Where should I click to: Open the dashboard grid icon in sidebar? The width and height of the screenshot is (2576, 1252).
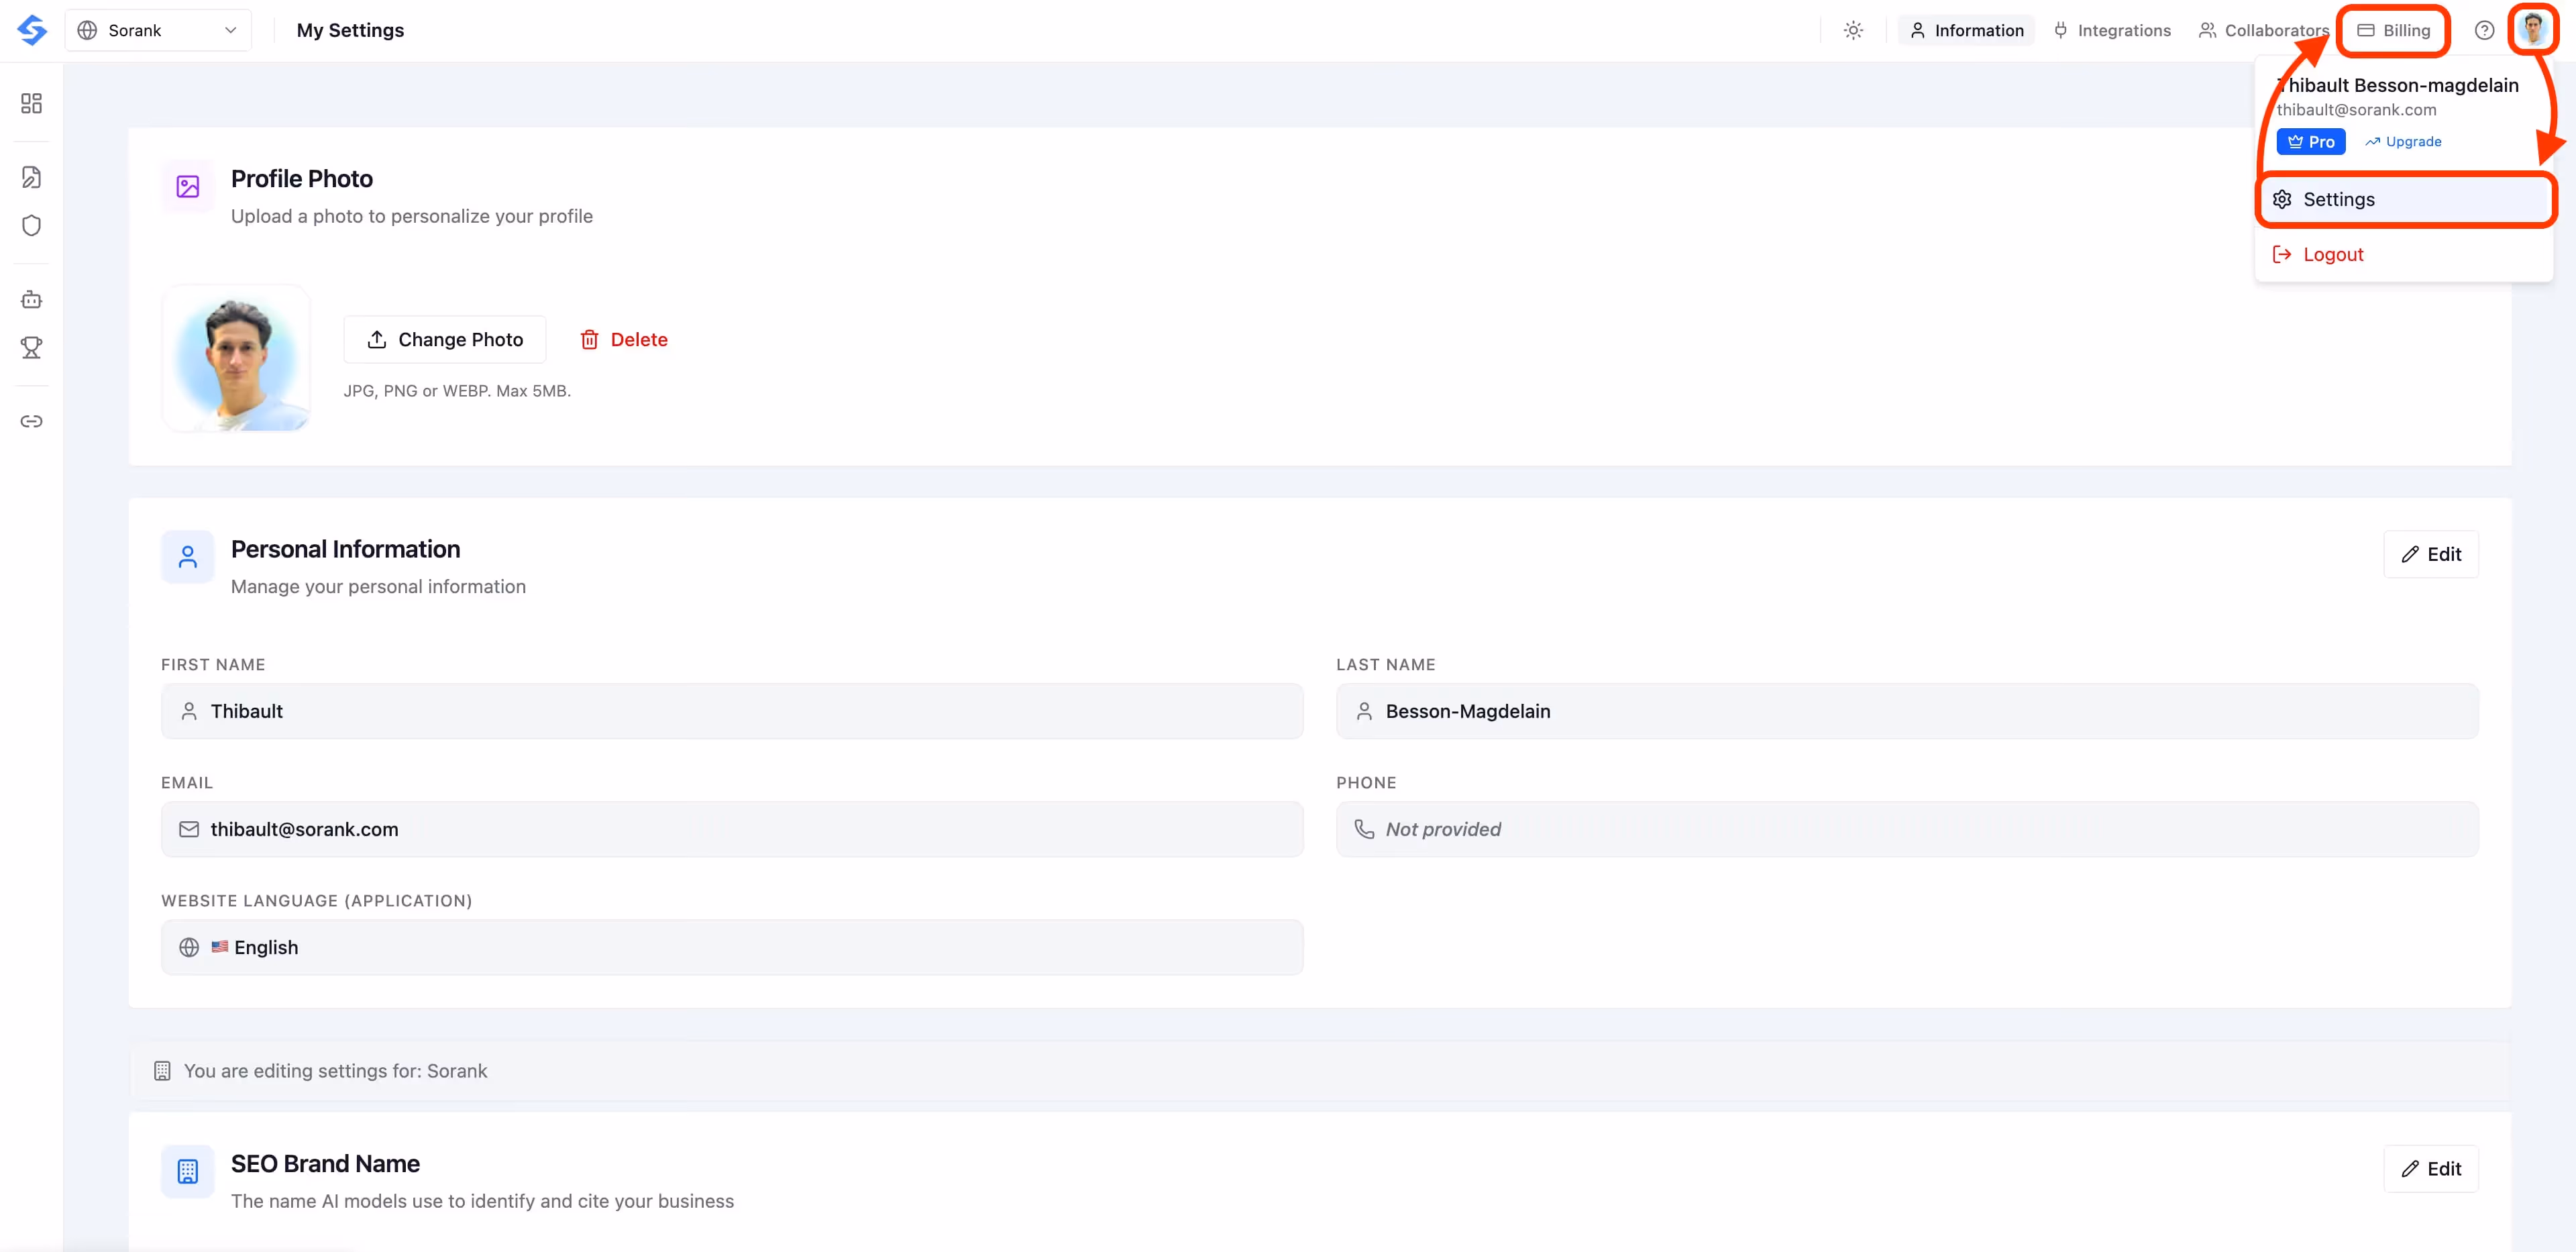[x=31, y=103]
